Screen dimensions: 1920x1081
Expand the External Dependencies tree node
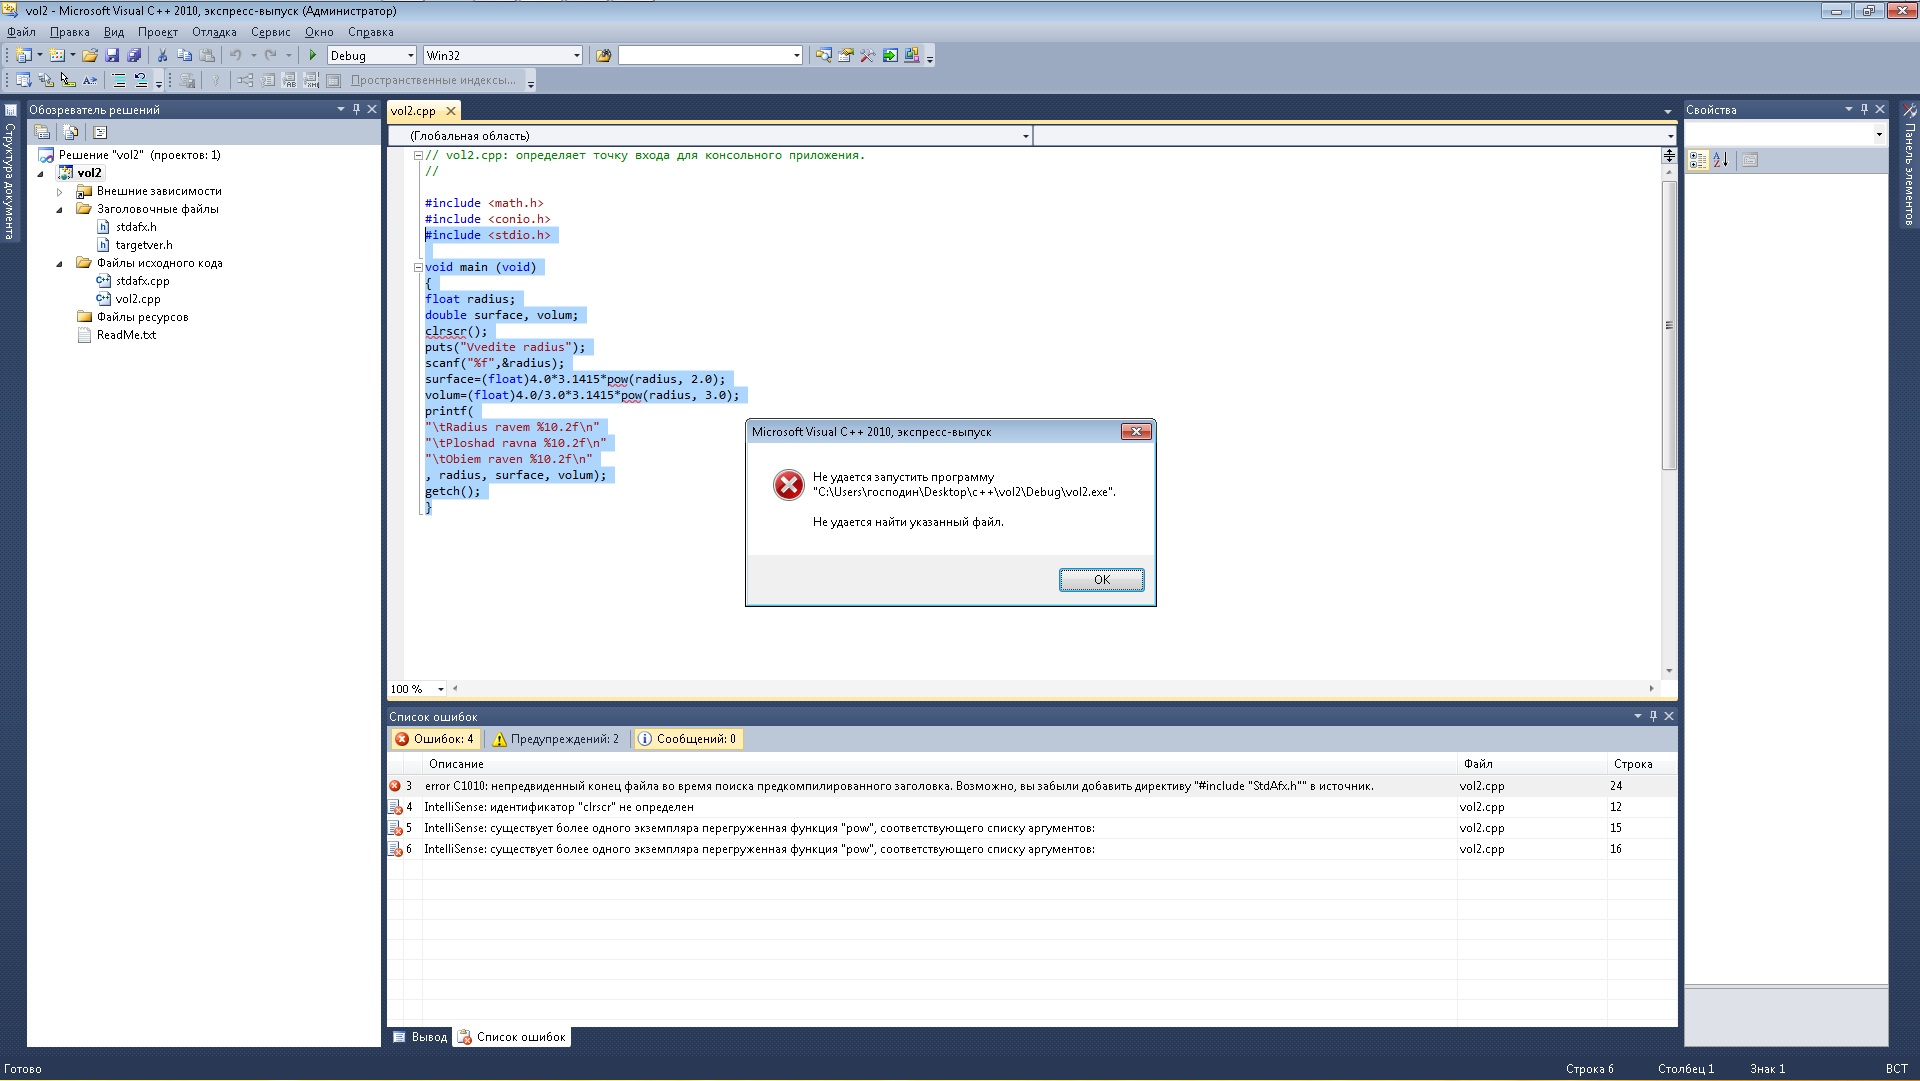click(x=59, y=191)
